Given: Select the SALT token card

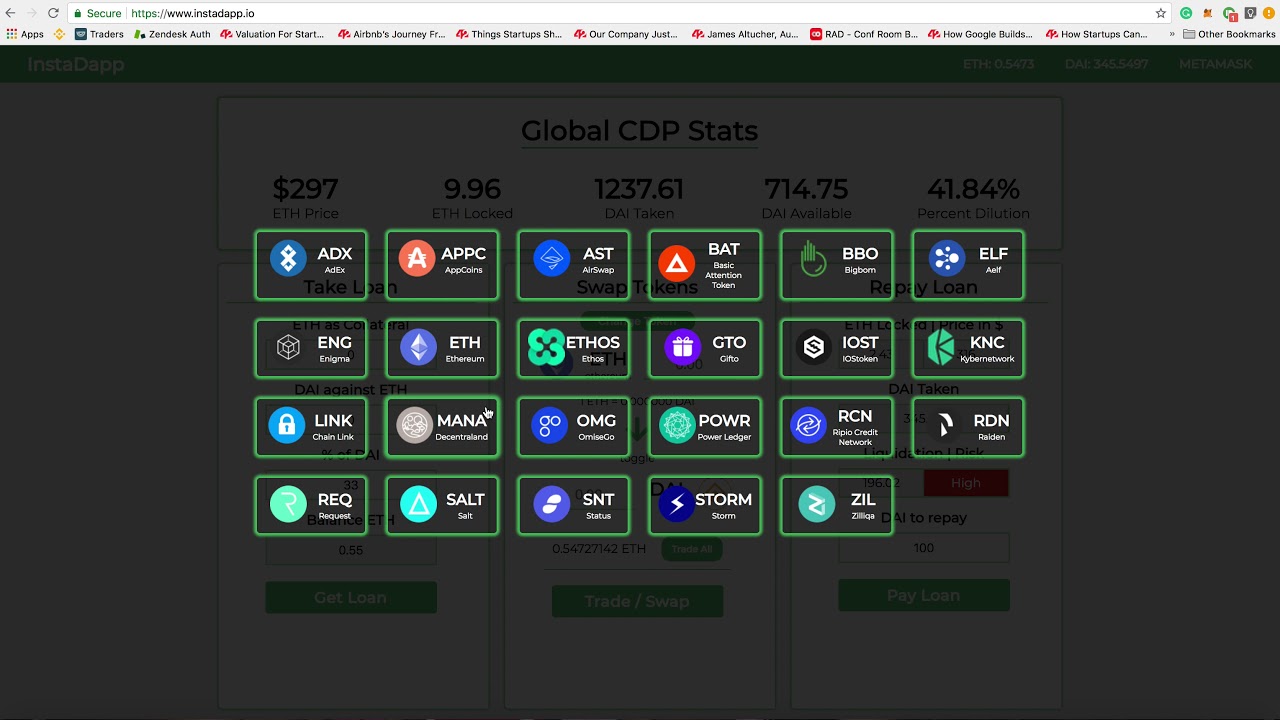Looking at the screenshot, I should 442,505.
